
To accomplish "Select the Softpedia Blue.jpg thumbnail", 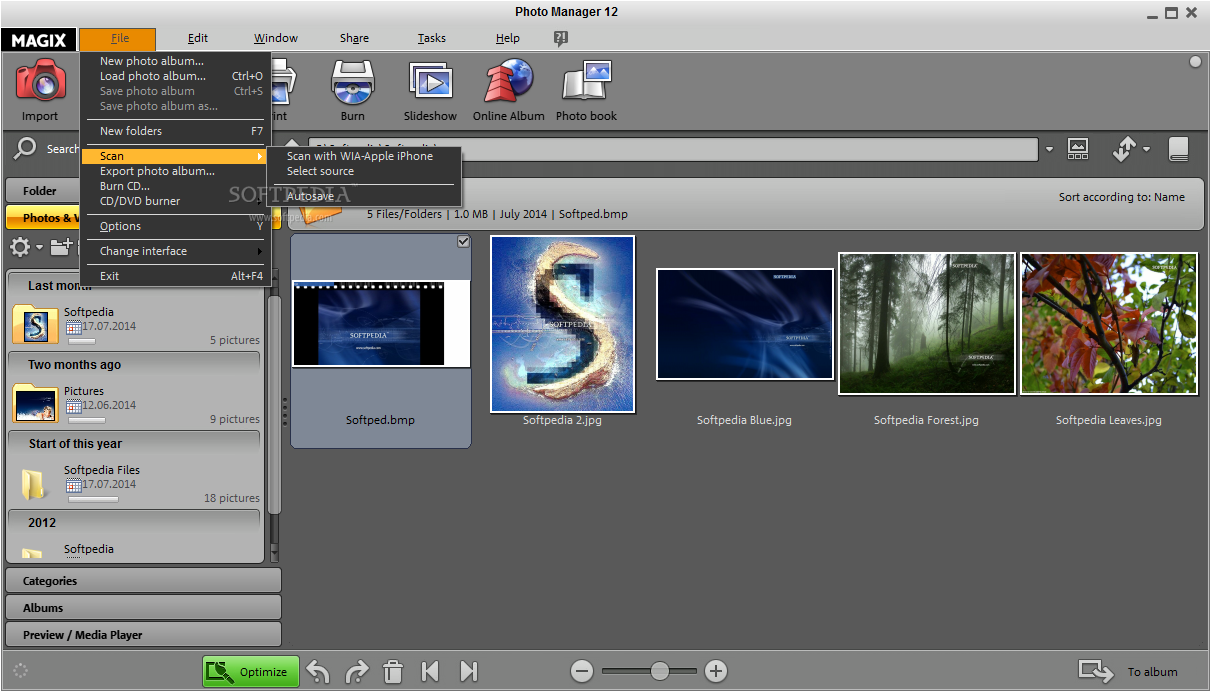I will click(x=744, y=324).
